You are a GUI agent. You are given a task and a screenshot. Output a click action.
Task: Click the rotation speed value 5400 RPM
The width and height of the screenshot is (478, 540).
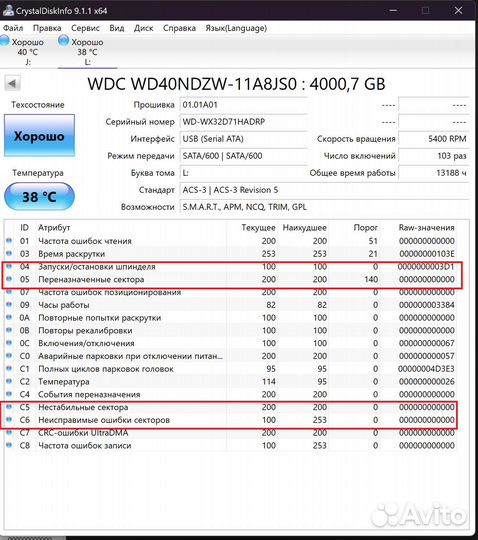[x=434, y=139]
